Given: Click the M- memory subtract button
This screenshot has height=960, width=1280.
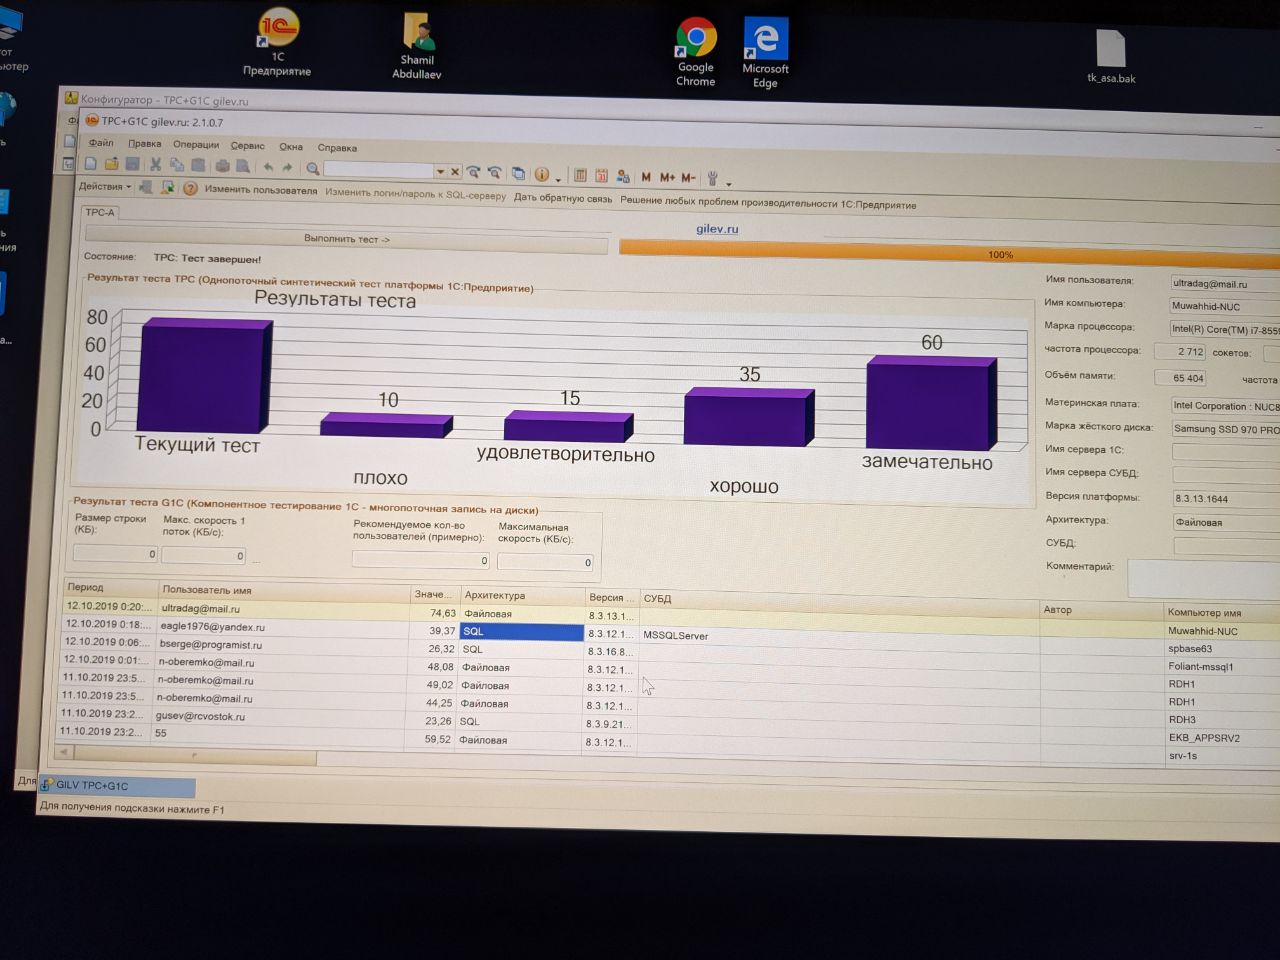Looking at the screenshot, I should (x=688, y=178).
